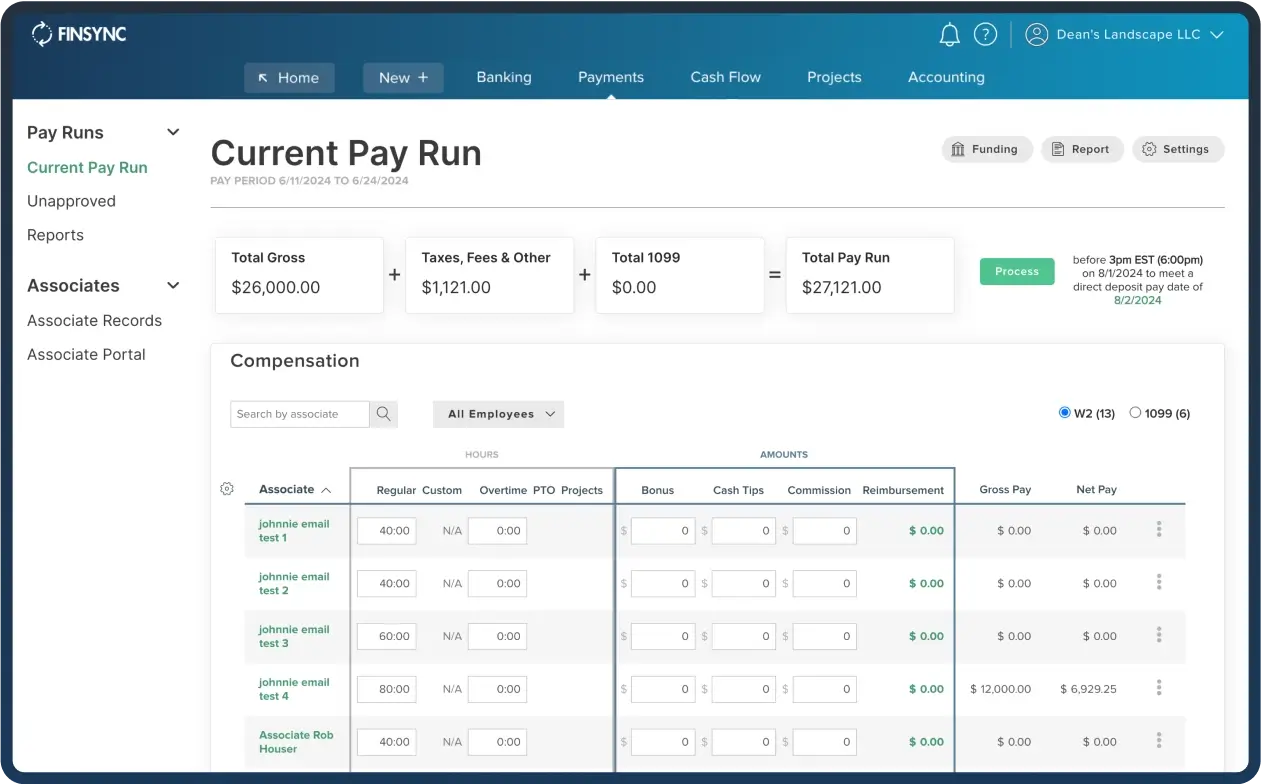Open the Cash Flow menu item

point(725,77)
